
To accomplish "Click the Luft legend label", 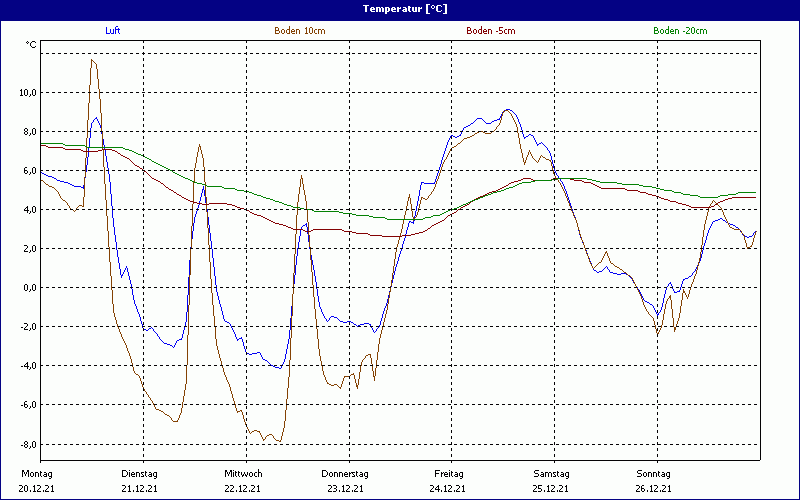I will click(112, 31).
